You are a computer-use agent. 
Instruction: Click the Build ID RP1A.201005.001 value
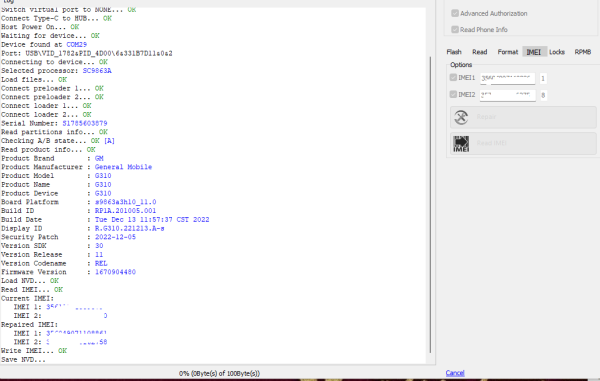click(126, 211)
